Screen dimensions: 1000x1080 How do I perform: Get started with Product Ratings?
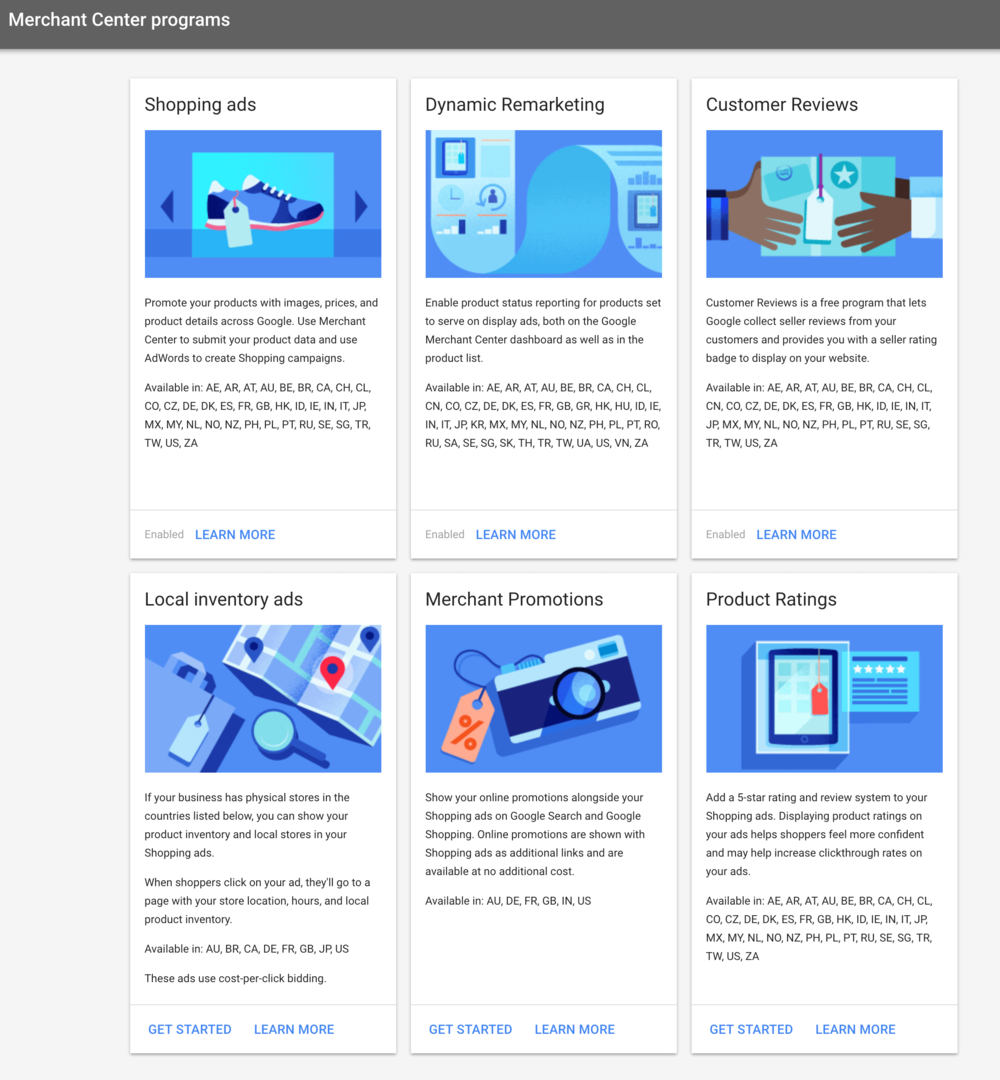[751, 1029]
